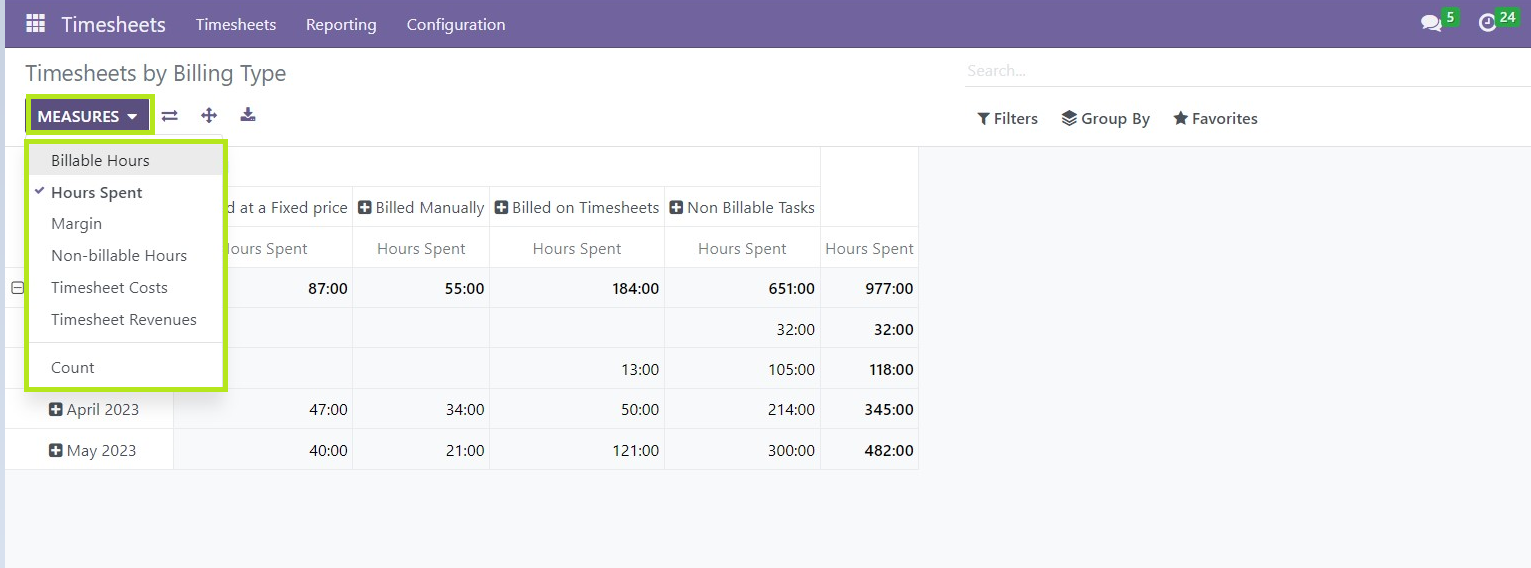Expand the Non Billable Tasks column
This screenshot has width=1531, height=568.
click(x=676, y=207)
